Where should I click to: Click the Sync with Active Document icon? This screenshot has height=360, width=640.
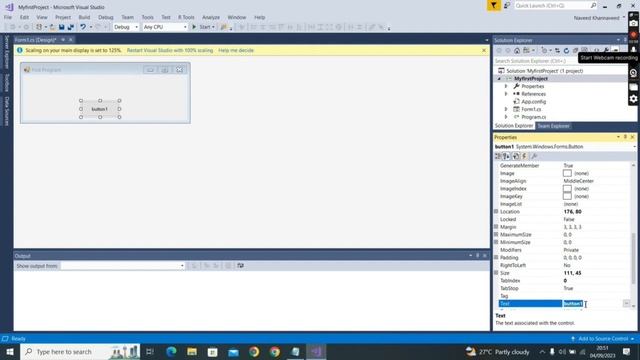[557, 51]
